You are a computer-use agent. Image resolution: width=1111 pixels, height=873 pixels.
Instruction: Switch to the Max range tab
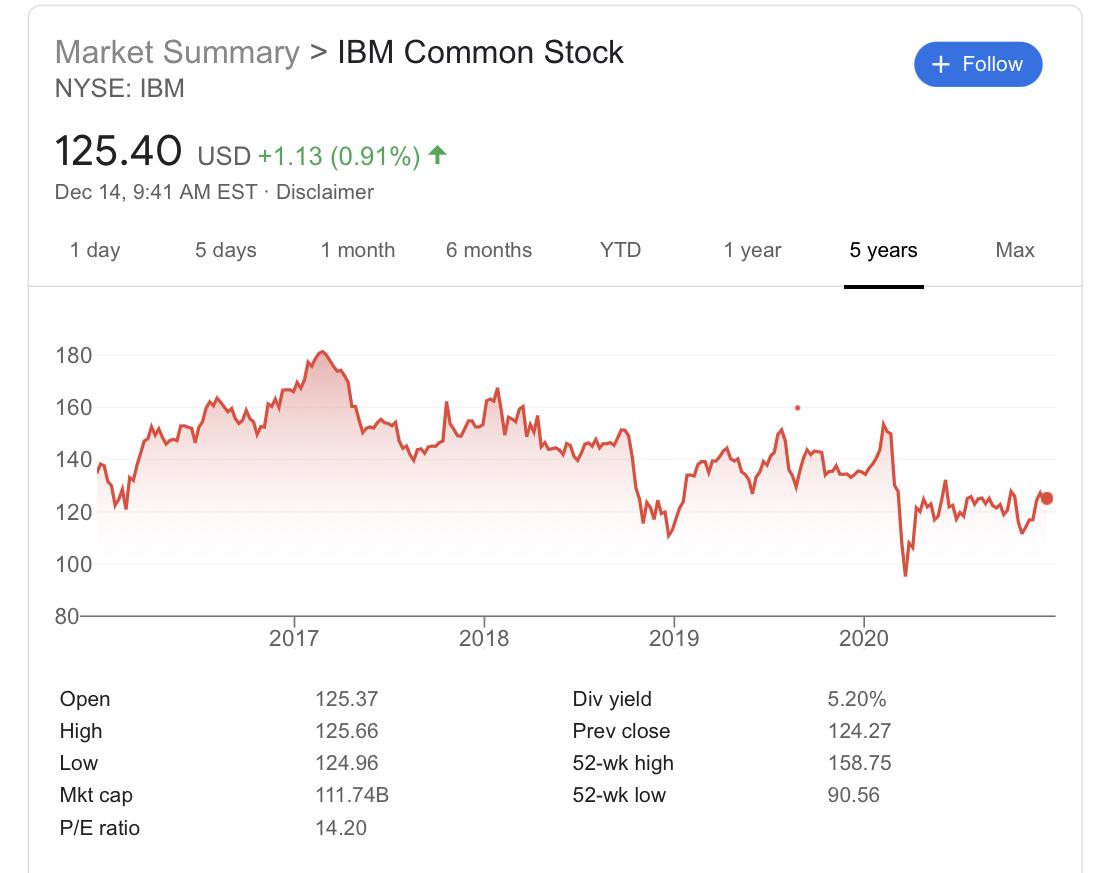(x=1015, y=250)
